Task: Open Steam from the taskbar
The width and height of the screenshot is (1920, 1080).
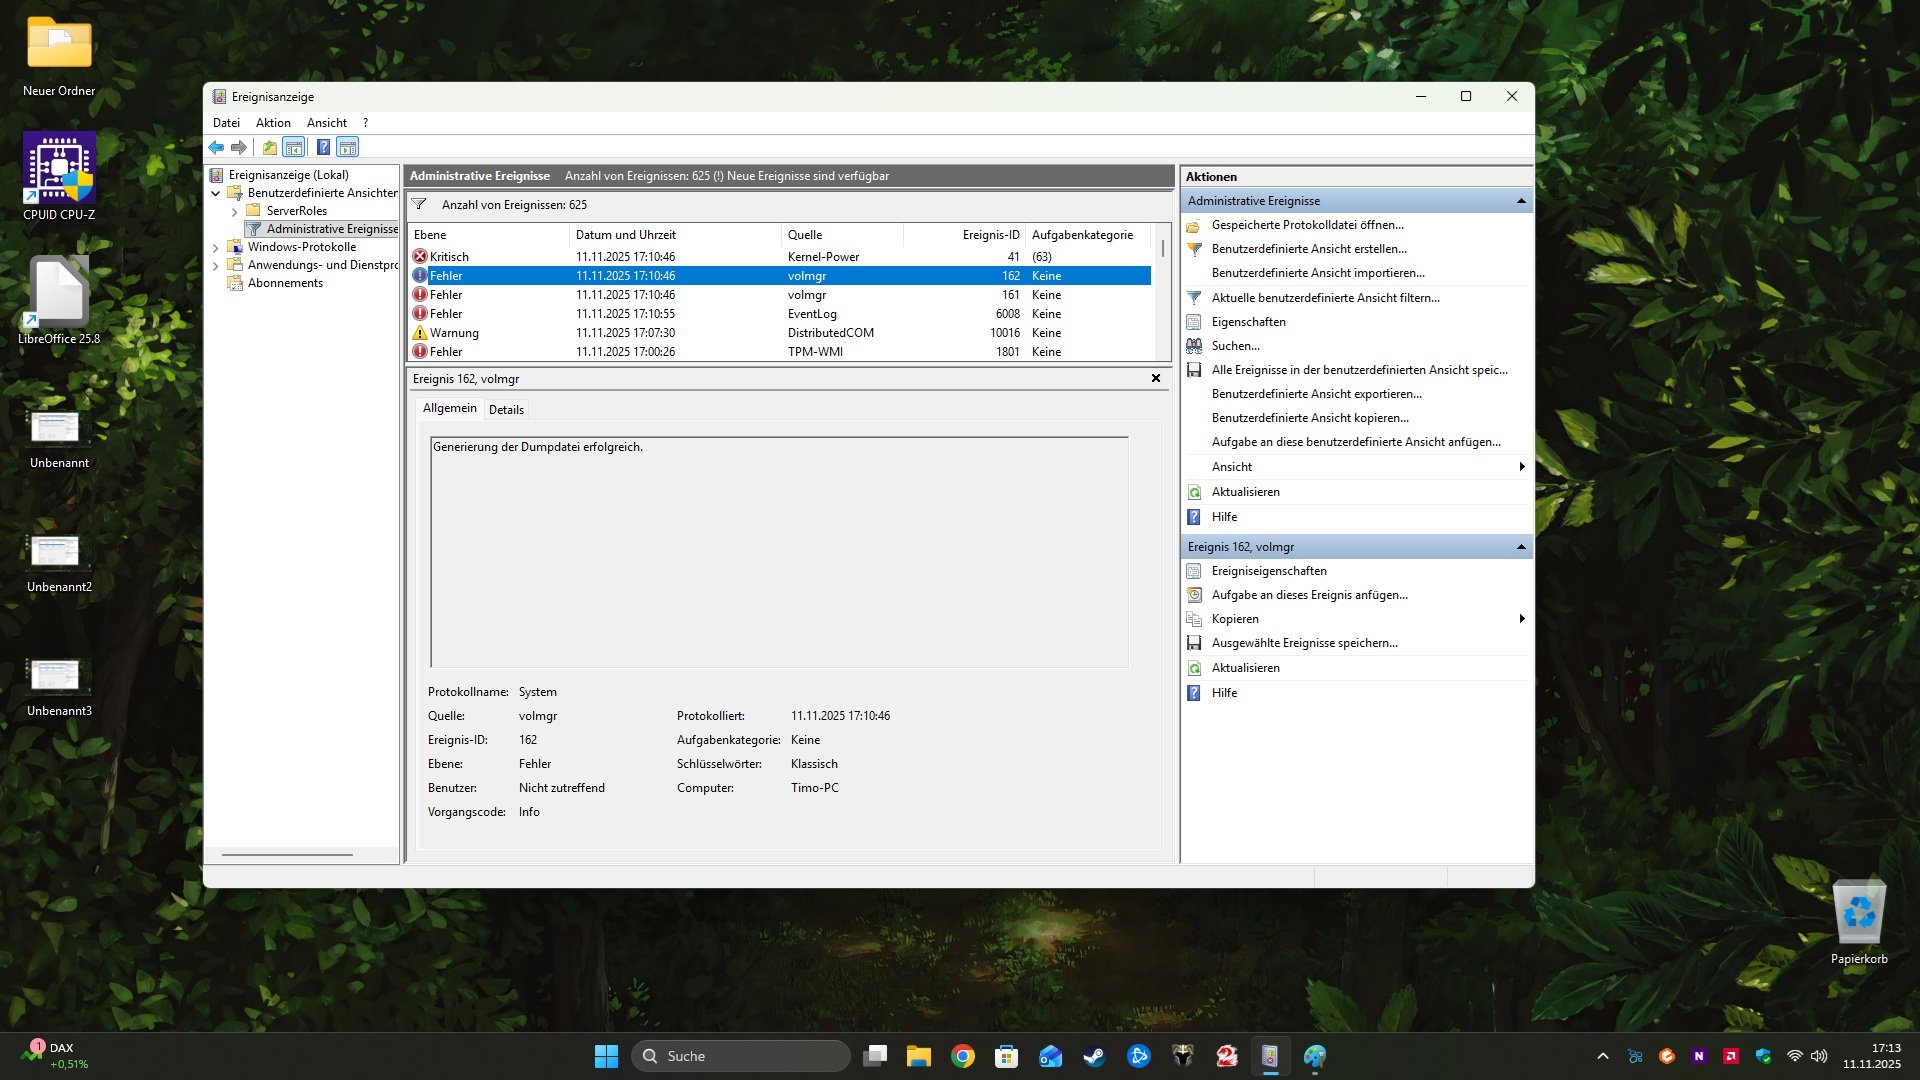Action: point(1094,1056)
